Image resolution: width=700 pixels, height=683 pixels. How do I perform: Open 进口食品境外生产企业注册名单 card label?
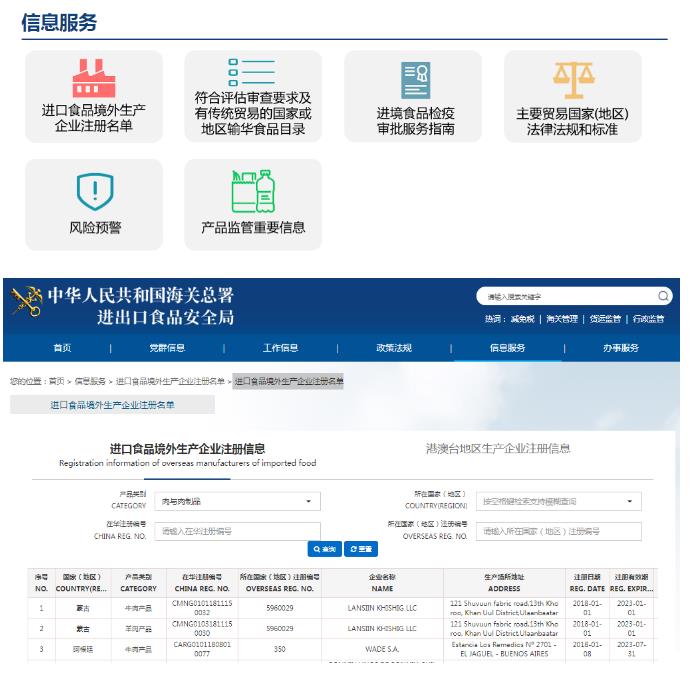coord(94,118)
